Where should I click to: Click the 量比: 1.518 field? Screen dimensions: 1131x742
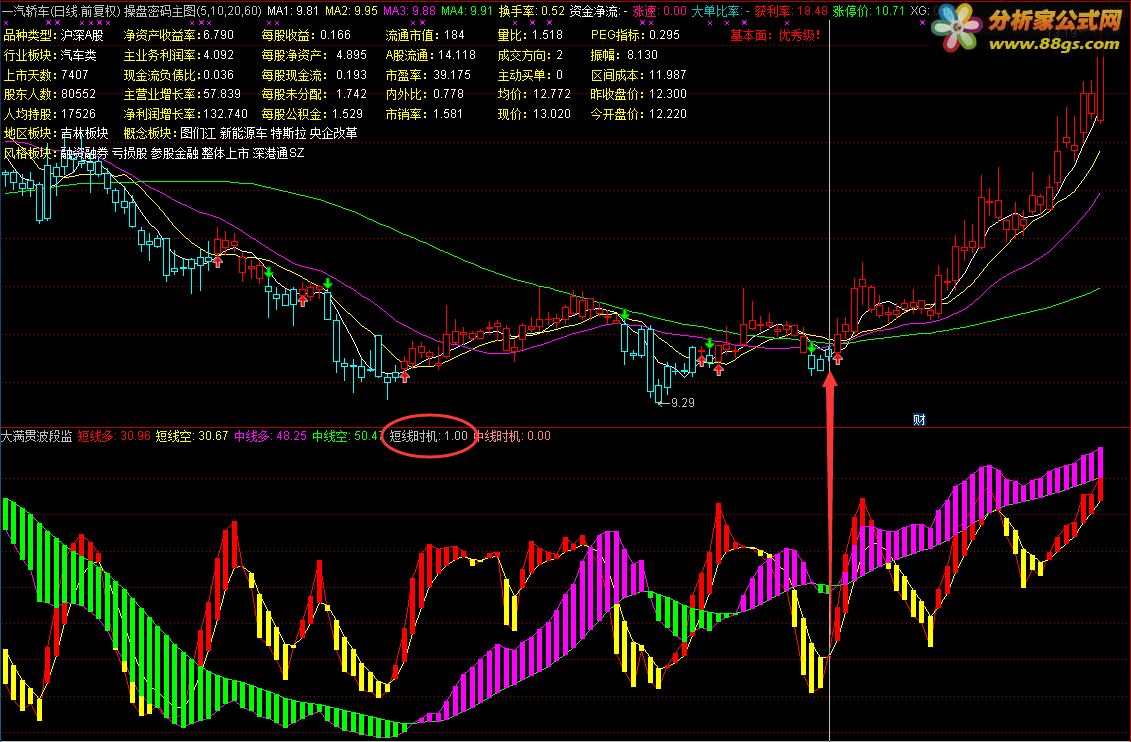(x=530, y=35)
